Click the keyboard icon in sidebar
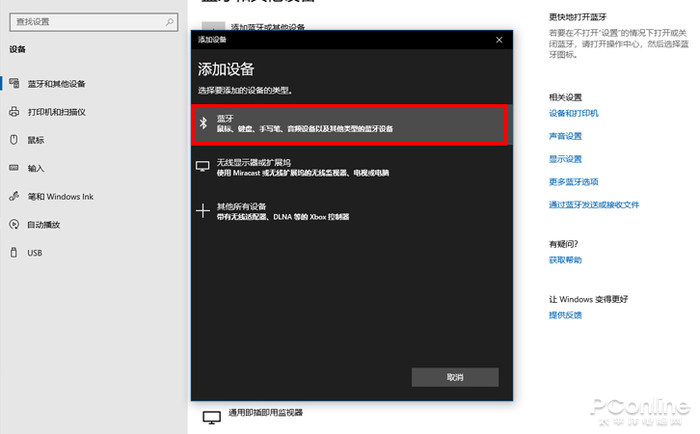The image size is (700, 434). pos(14,168)
